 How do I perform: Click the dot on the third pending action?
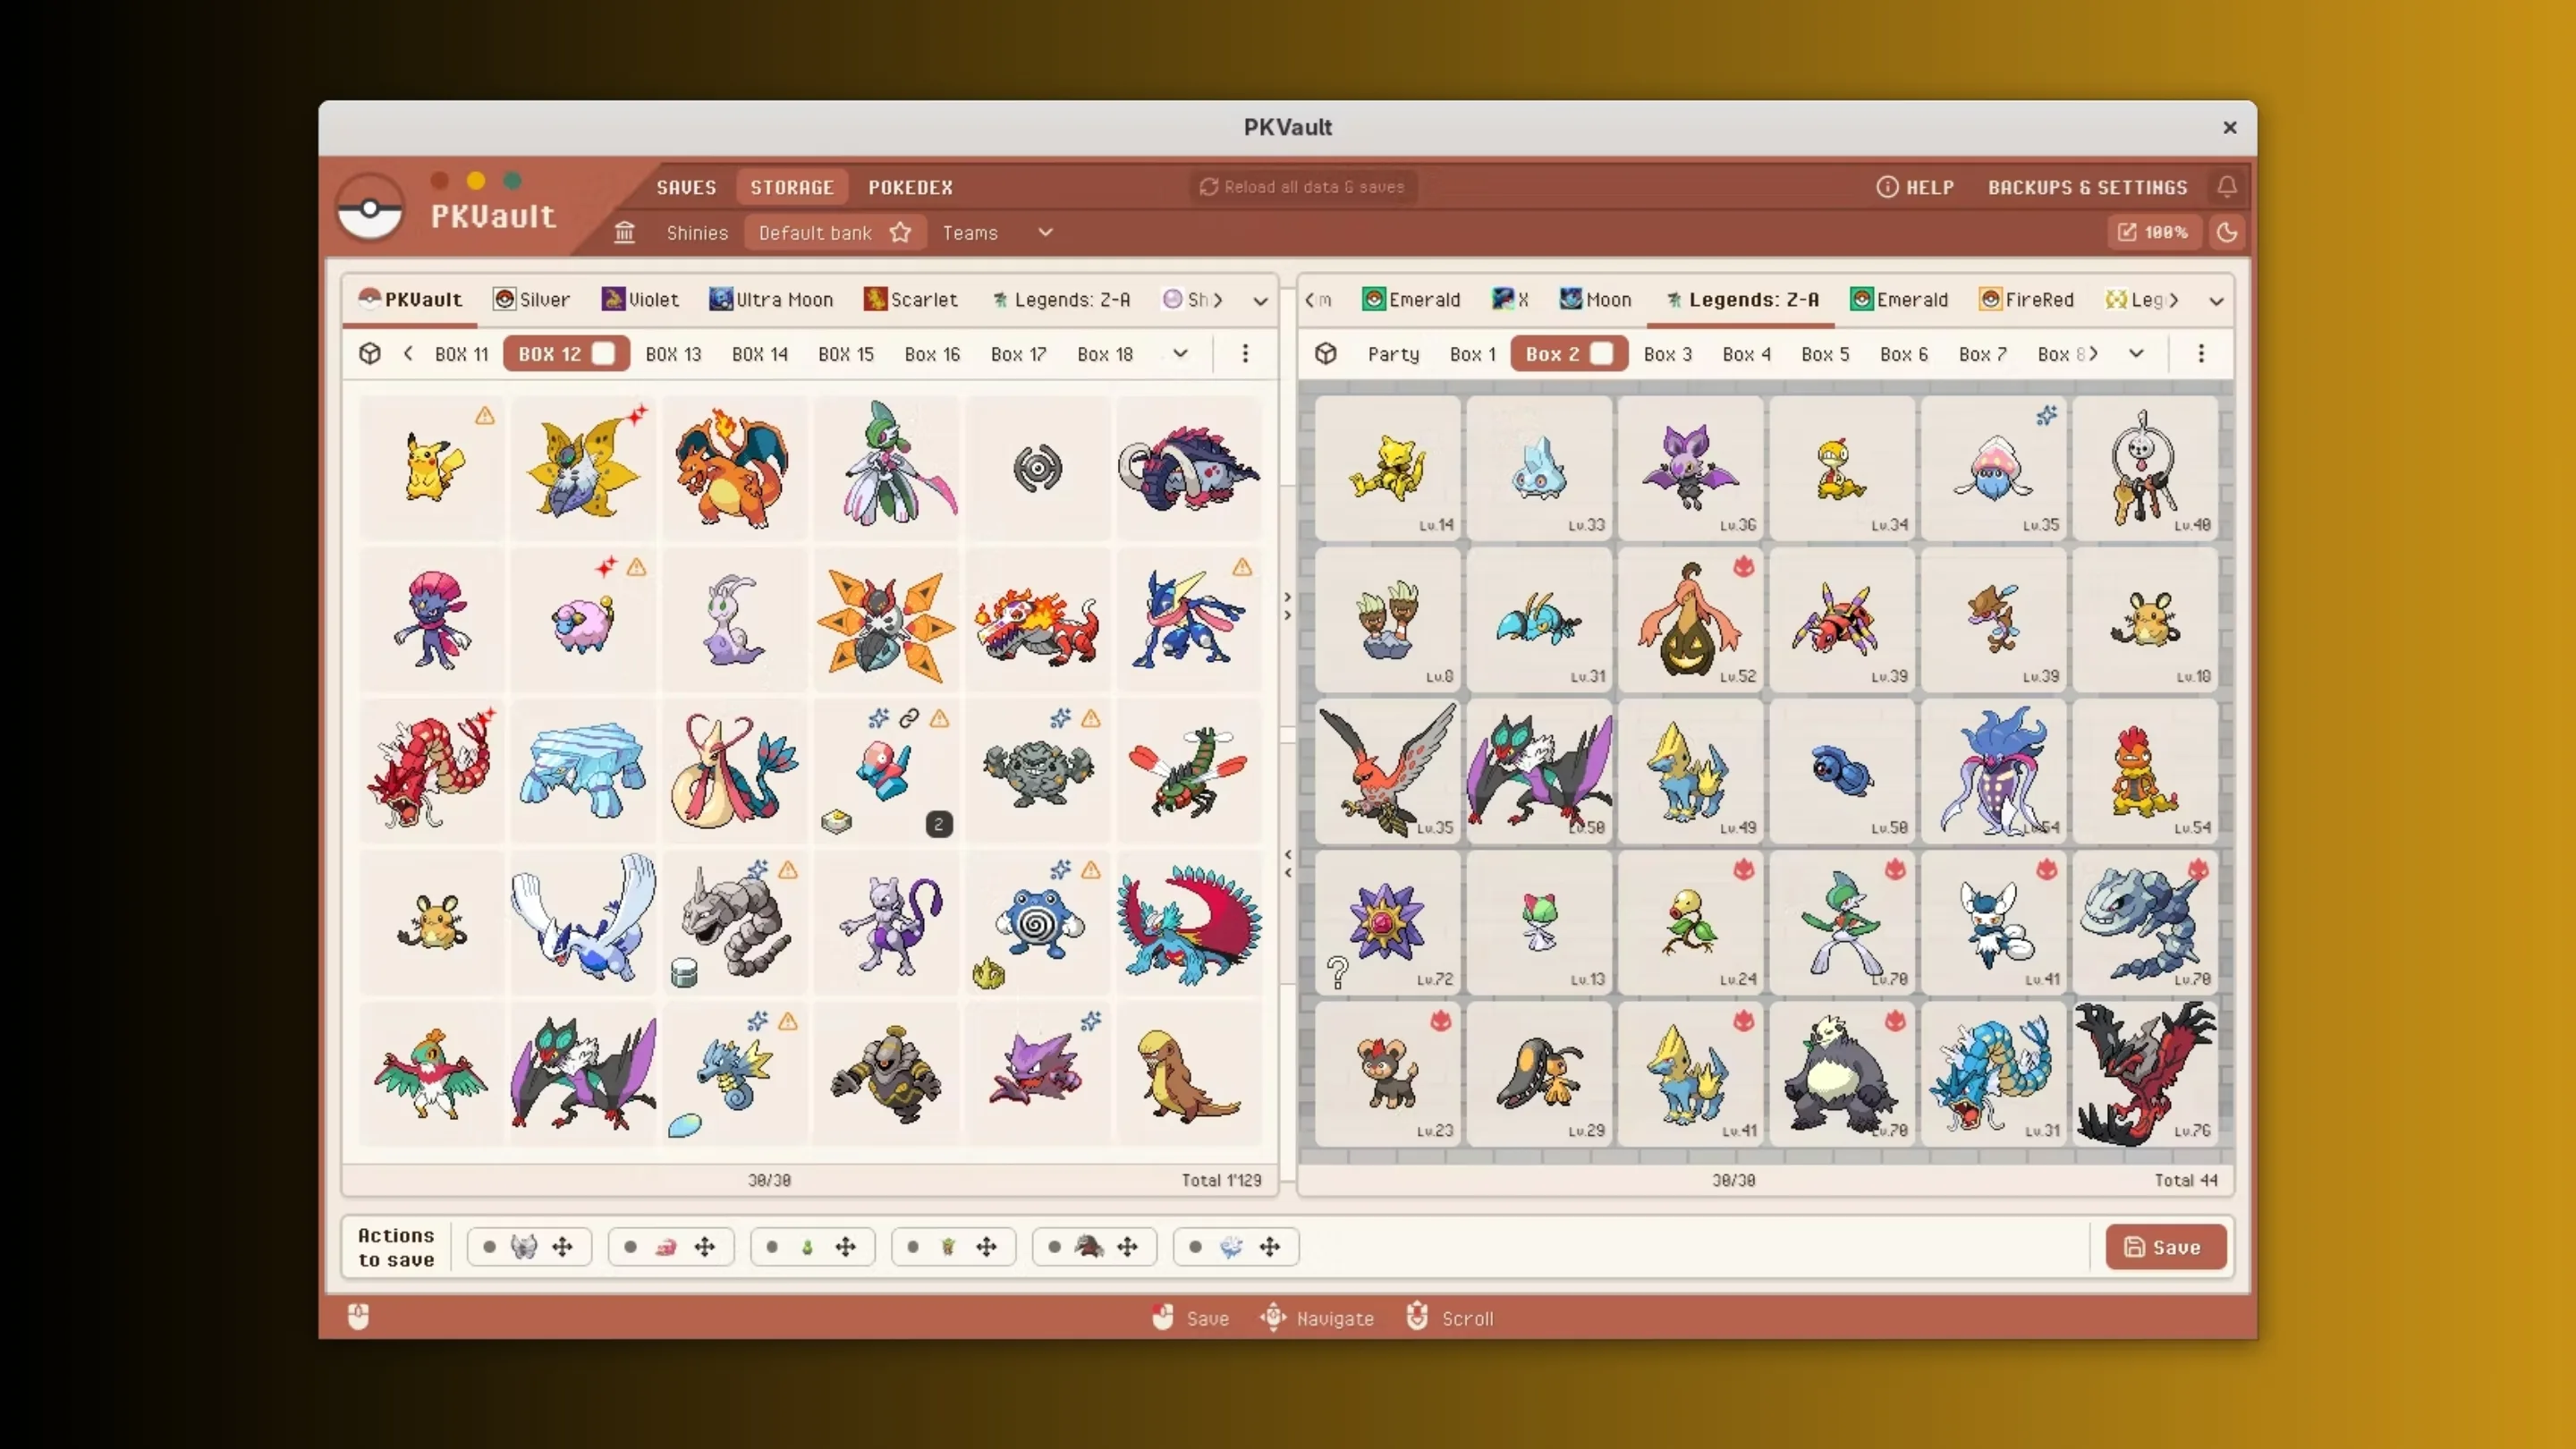(x=772, y=1246)
